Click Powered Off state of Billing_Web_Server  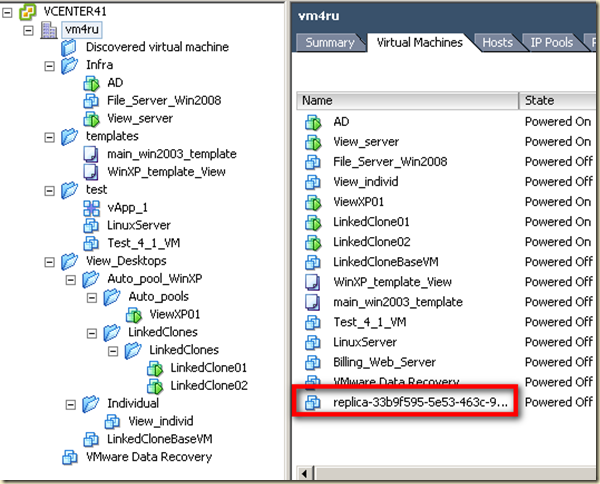tap(559, 362)
